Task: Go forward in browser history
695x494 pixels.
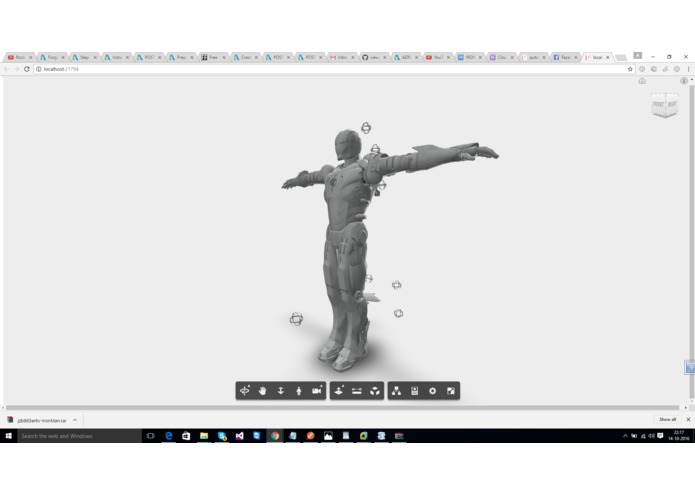Action: pyautogui.click(x=16, y=69)
